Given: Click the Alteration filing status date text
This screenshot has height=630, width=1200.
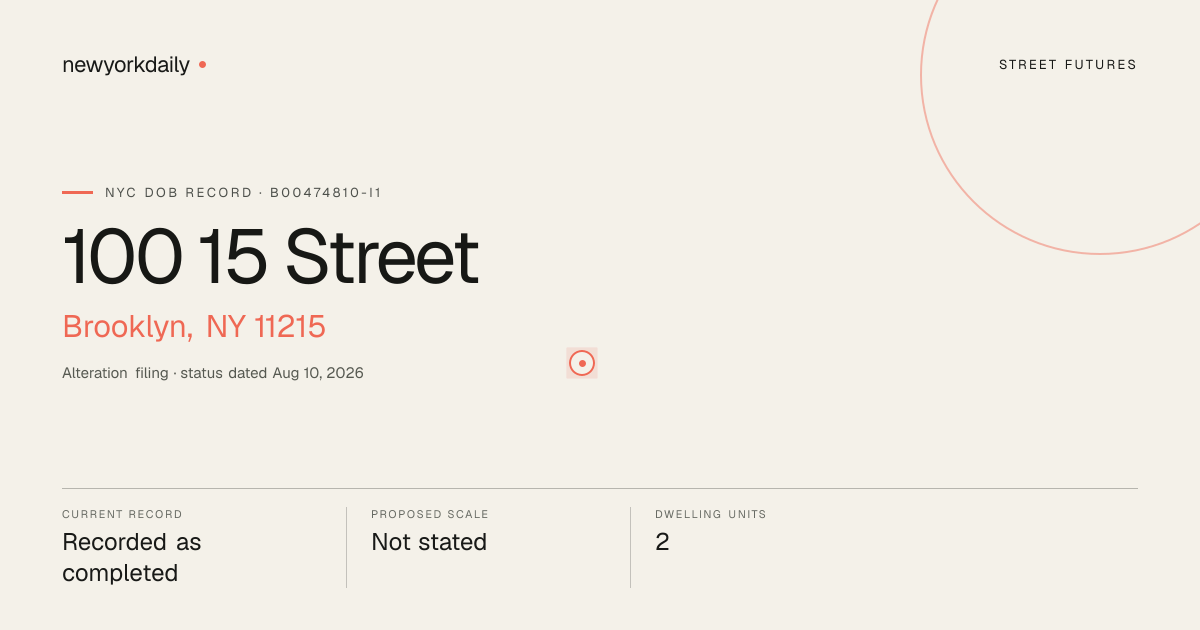Looking at the screenshot, I should click(x=213, y=373).
